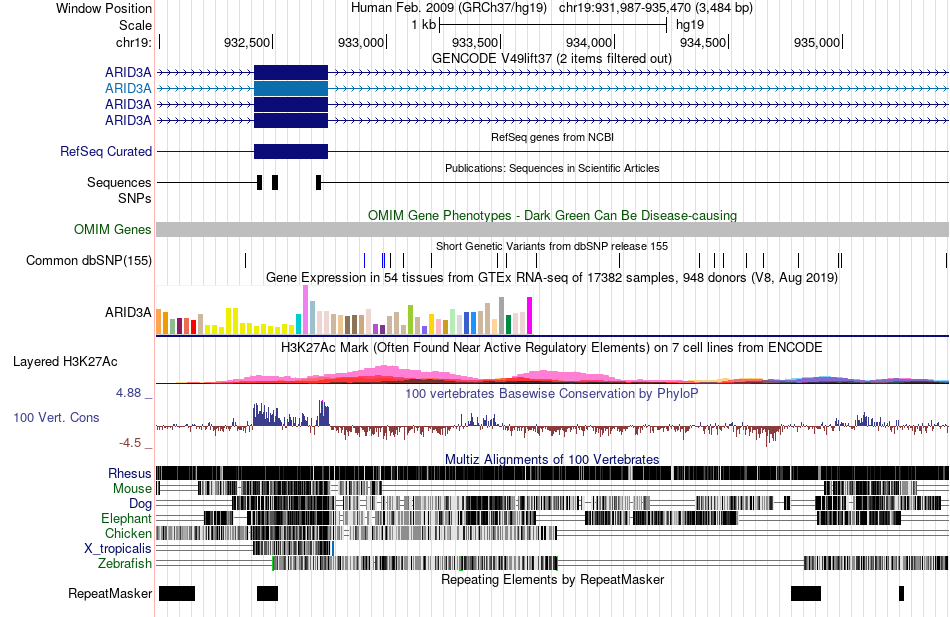
Task: Click the single blue dbSNP tick leftmost of blue ticks
Action: 364,261
